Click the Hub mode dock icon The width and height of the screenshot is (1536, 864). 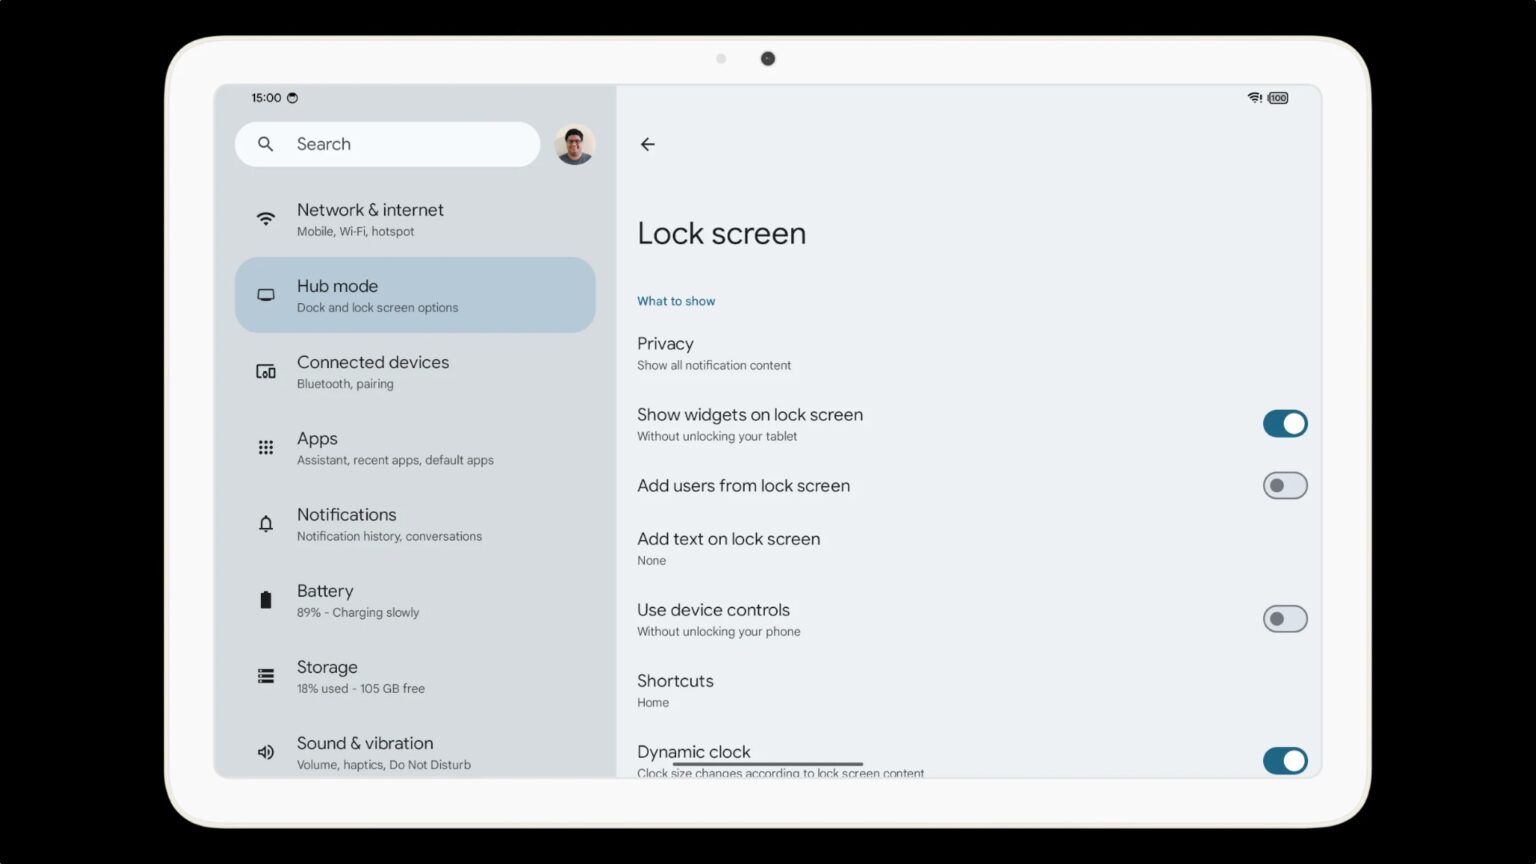[x=265, y=293]
